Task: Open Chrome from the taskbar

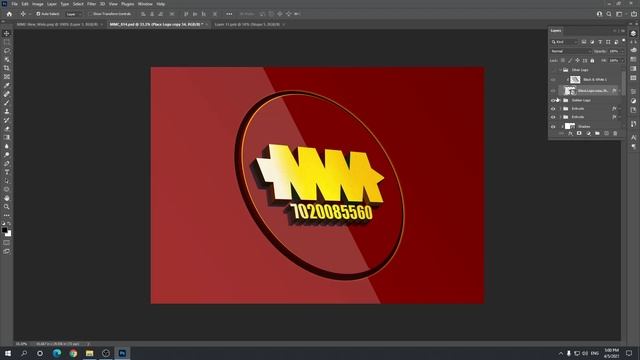Action: point(73,353)
